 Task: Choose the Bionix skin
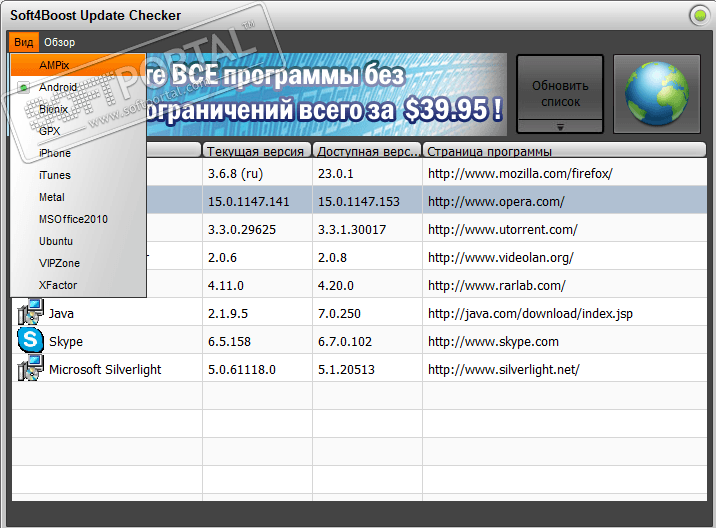pos(78,109)
